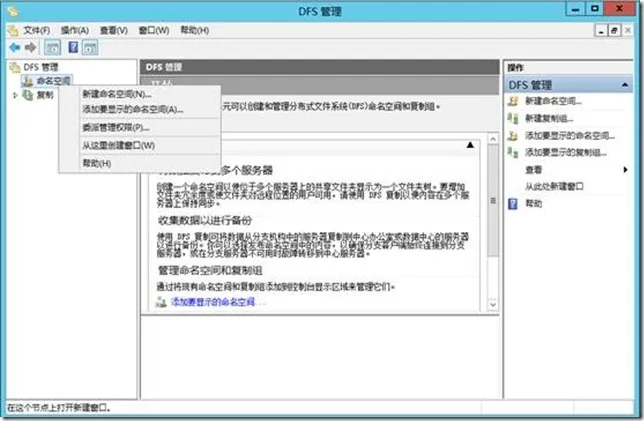Open the 帮助(H) menu in the menu bar
The height and width of the screenshot is (421, 644).
195,30
